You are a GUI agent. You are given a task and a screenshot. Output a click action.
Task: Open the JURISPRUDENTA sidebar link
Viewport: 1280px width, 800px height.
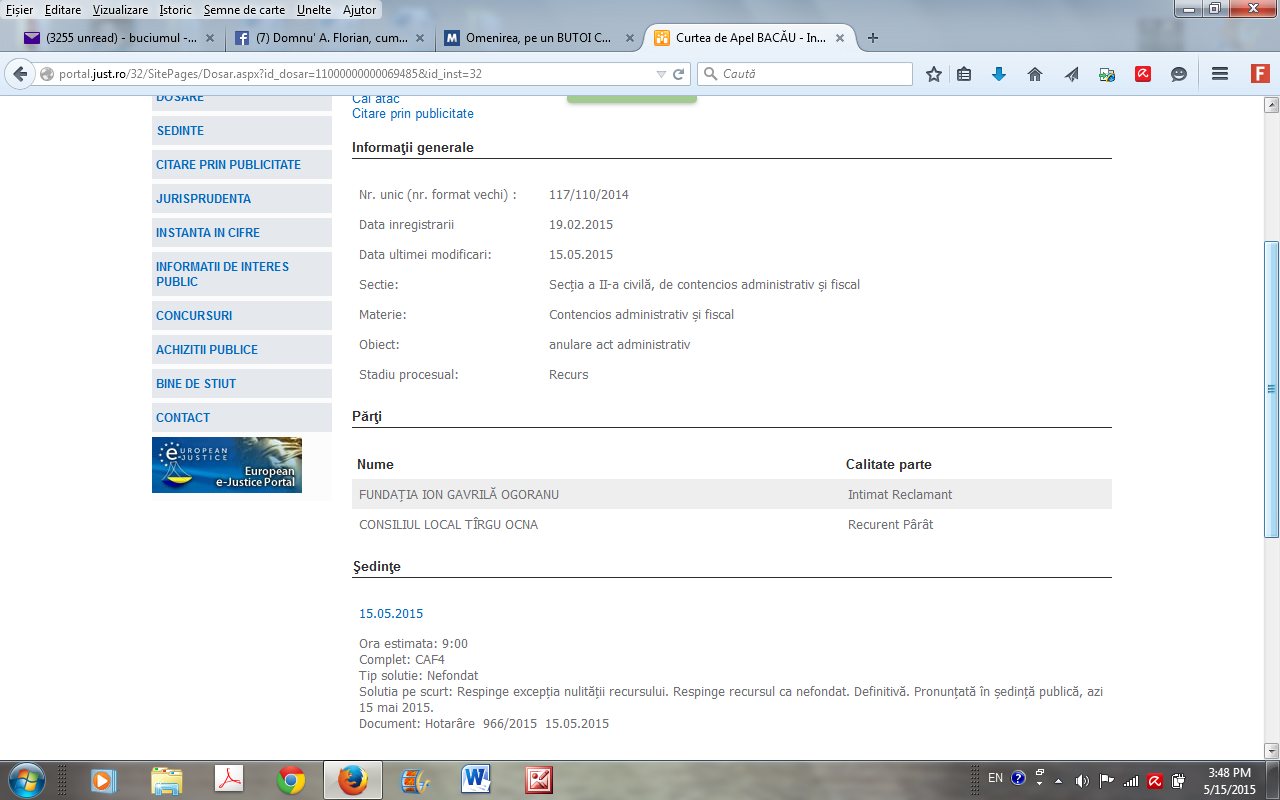tap(203, 198)
